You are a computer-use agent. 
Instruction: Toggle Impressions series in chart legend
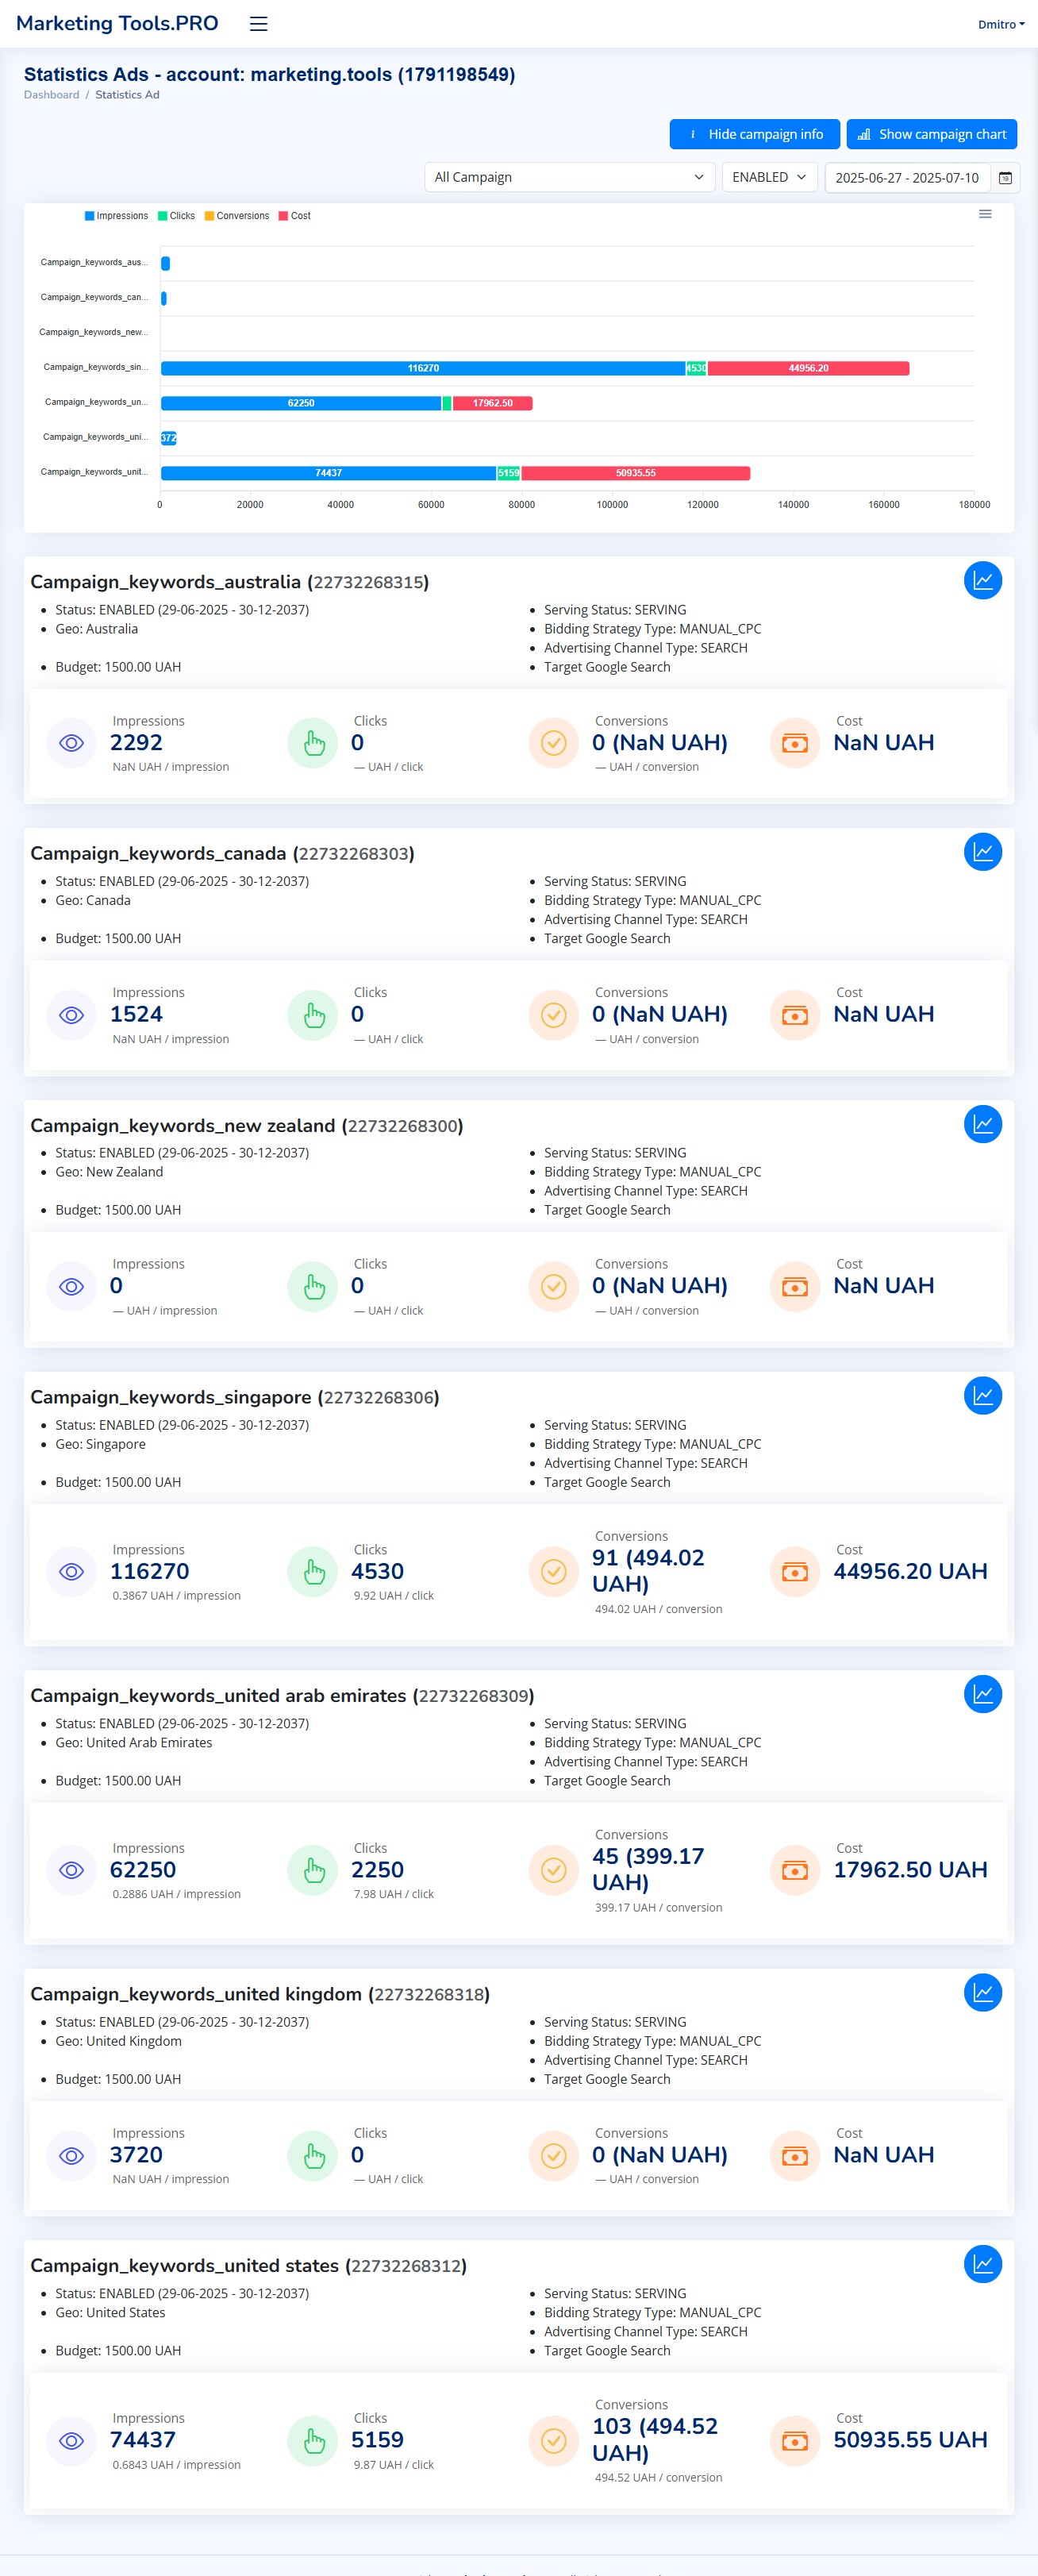point(117,216)
